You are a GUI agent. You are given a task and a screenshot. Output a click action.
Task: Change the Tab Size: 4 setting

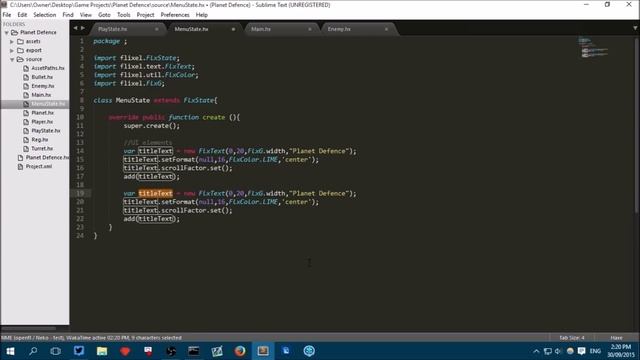click(x=572, y=338)
